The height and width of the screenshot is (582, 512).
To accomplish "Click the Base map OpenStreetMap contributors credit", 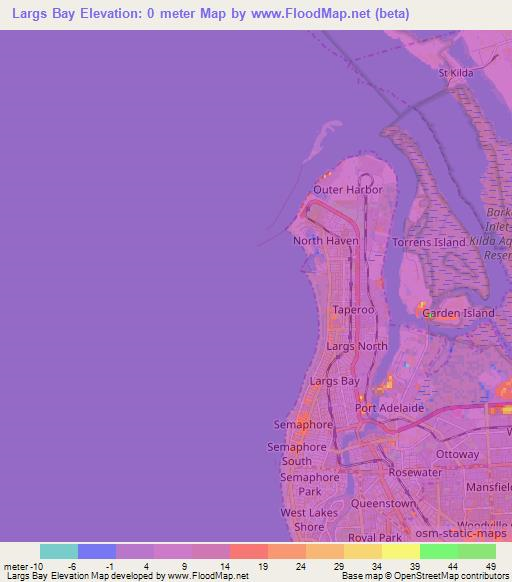I will [425, 576].
